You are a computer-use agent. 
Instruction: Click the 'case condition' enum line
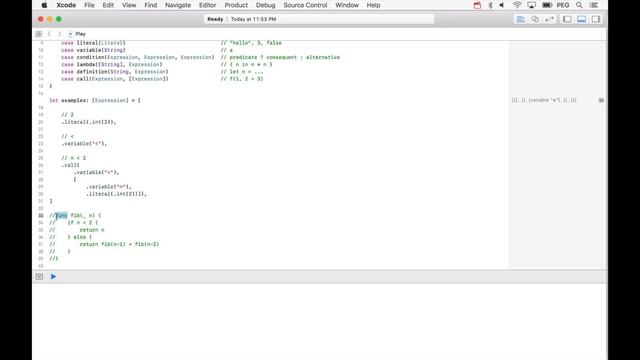[138, 58]
